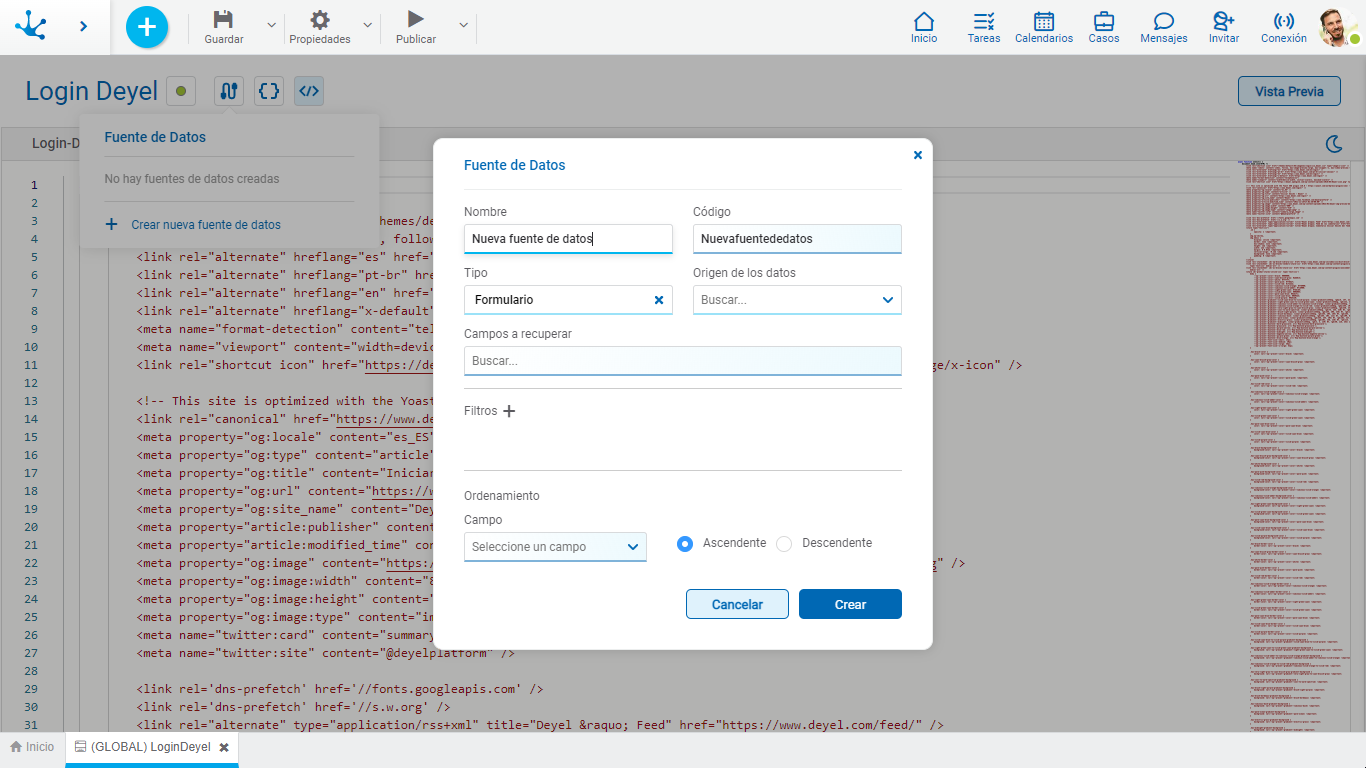Click the Código input field
1366x768 pixels.
tap(797, 239)
